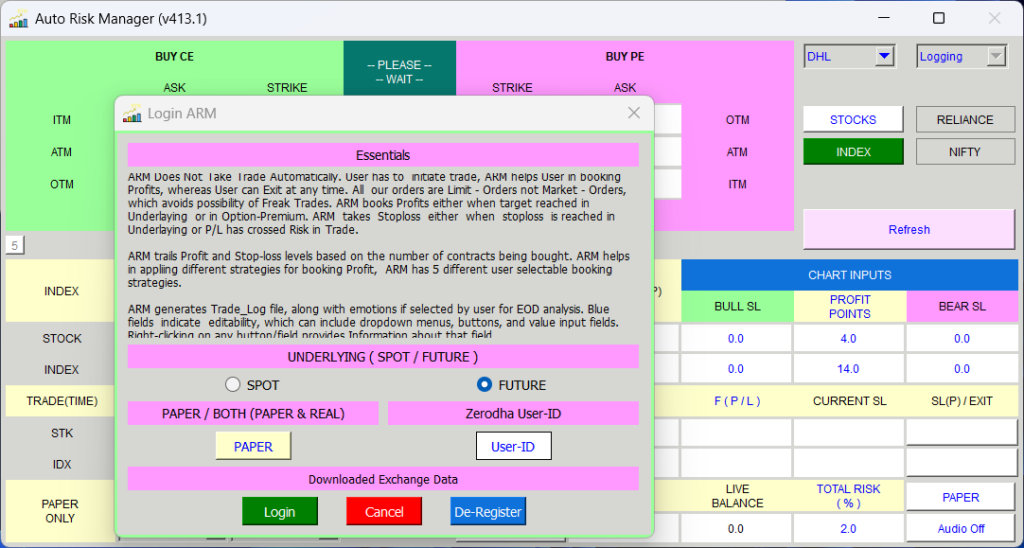Click the IDX row SL(P) / EXIT button
The height and width of the screenshot is (548, 1024).
(x=961, y=462)
